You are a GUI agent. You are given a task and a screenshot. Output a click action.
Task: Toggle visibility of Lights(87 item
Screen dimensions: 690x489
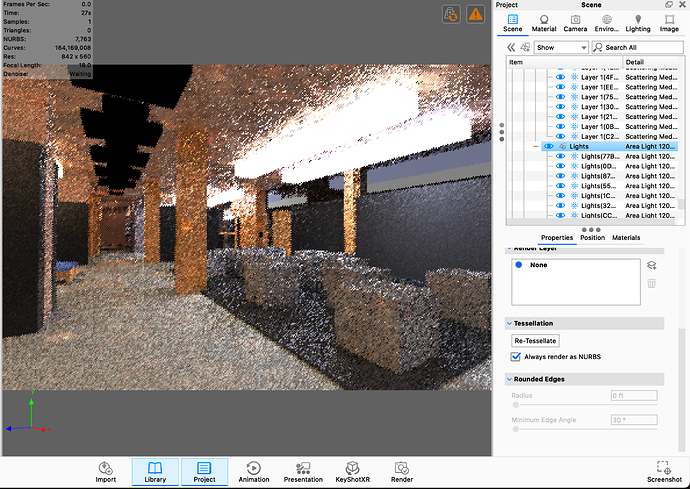tap(560, 176)
